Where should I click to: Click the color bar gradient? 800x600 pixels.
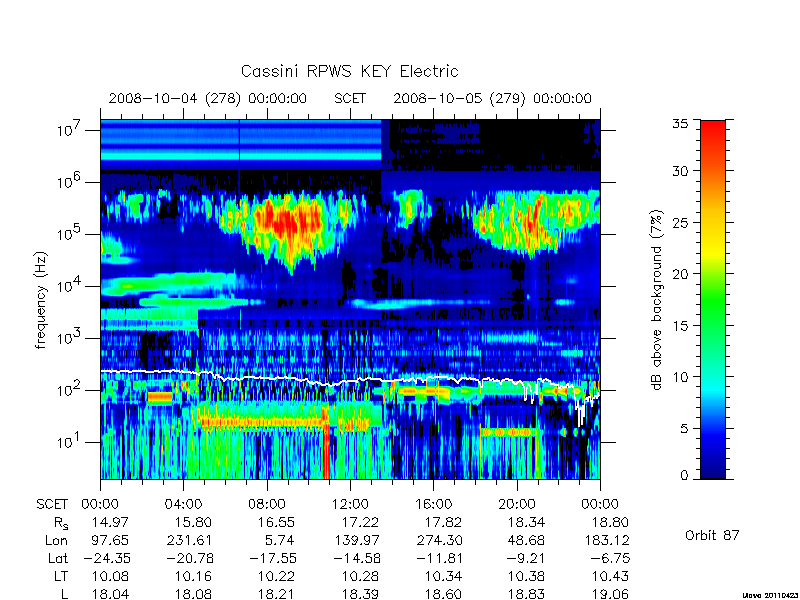point(713,299)
